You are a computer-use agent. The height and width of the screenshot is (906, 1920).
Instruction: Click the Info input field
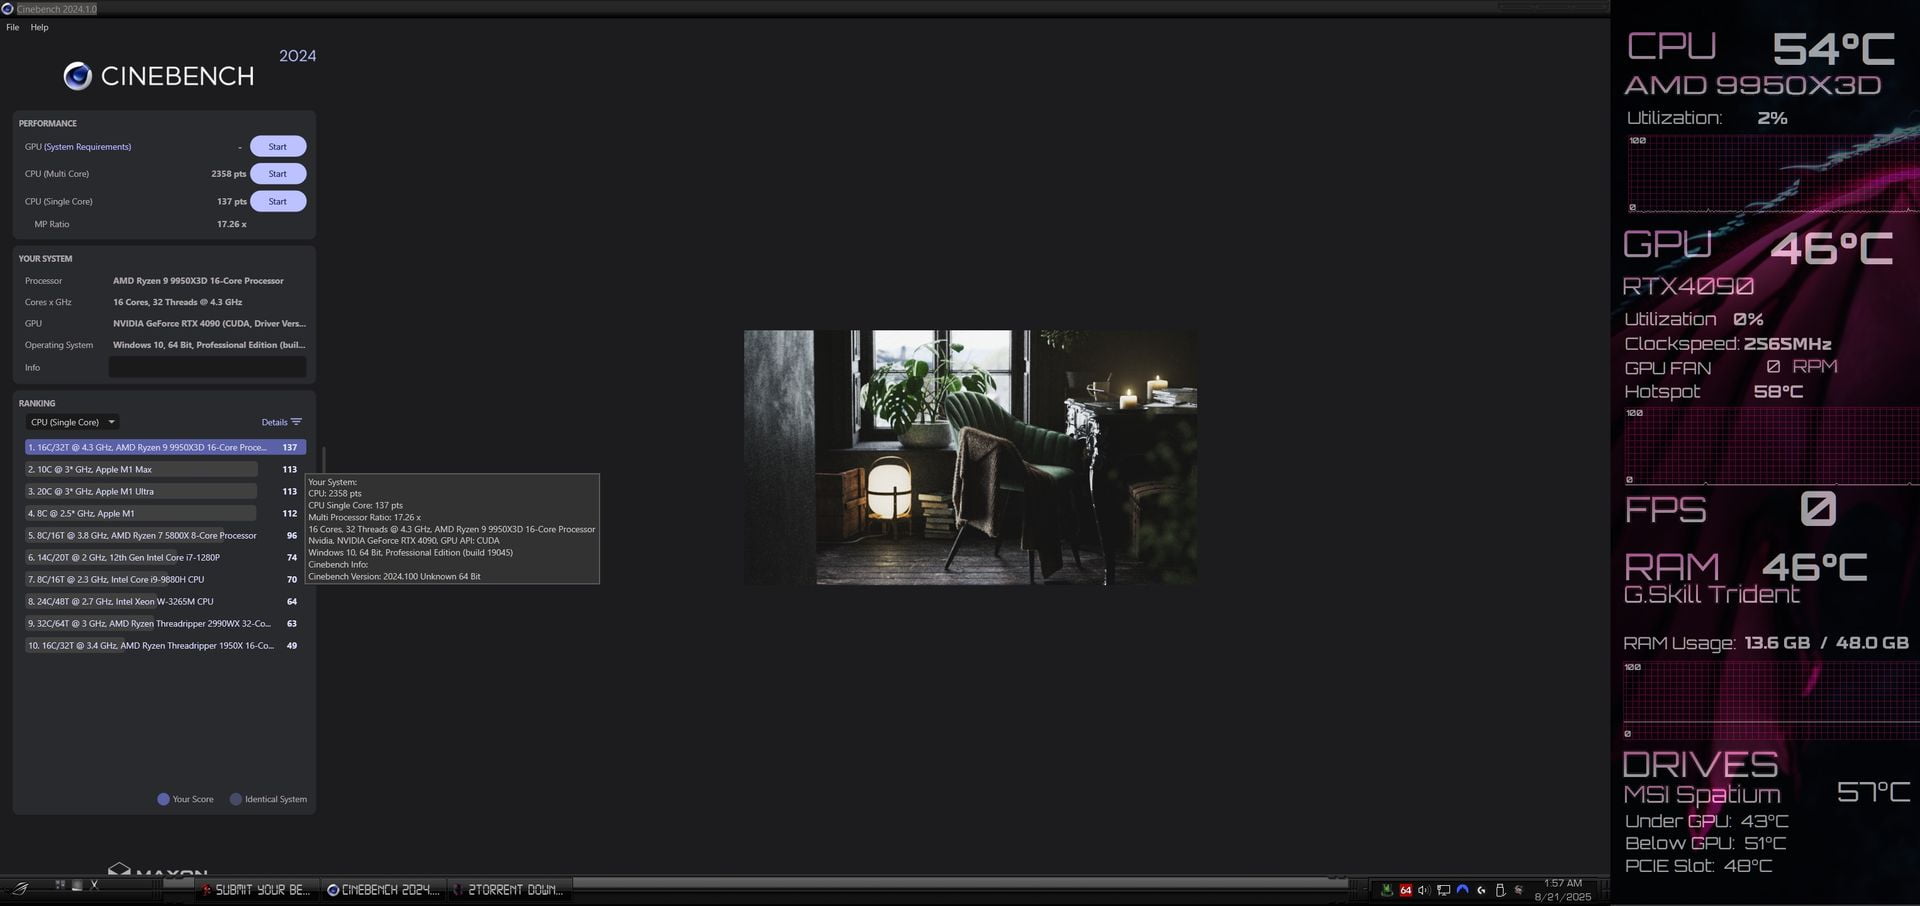[x=207, y=368]
